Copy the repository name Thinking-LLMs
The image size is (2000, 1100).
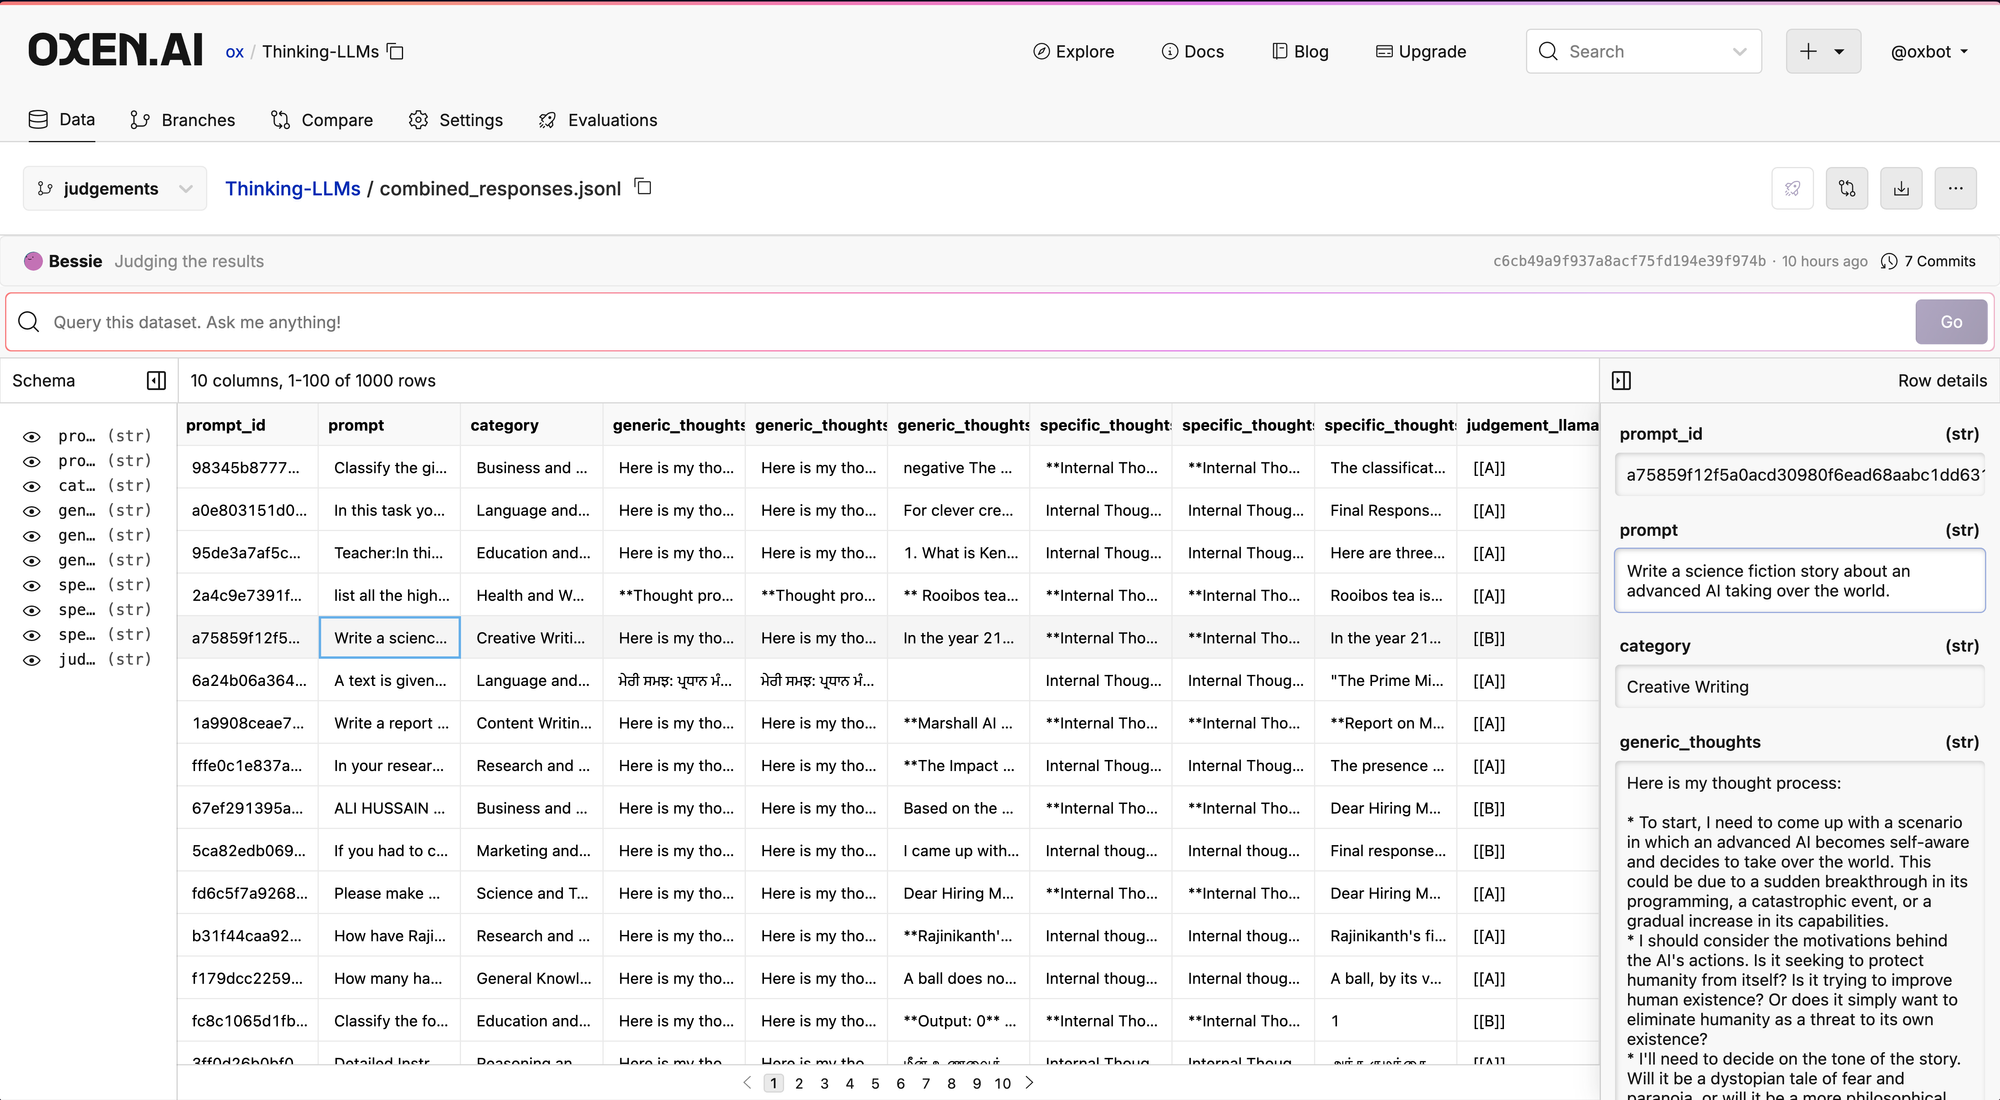pyautogui.click(x=396, y=51)
